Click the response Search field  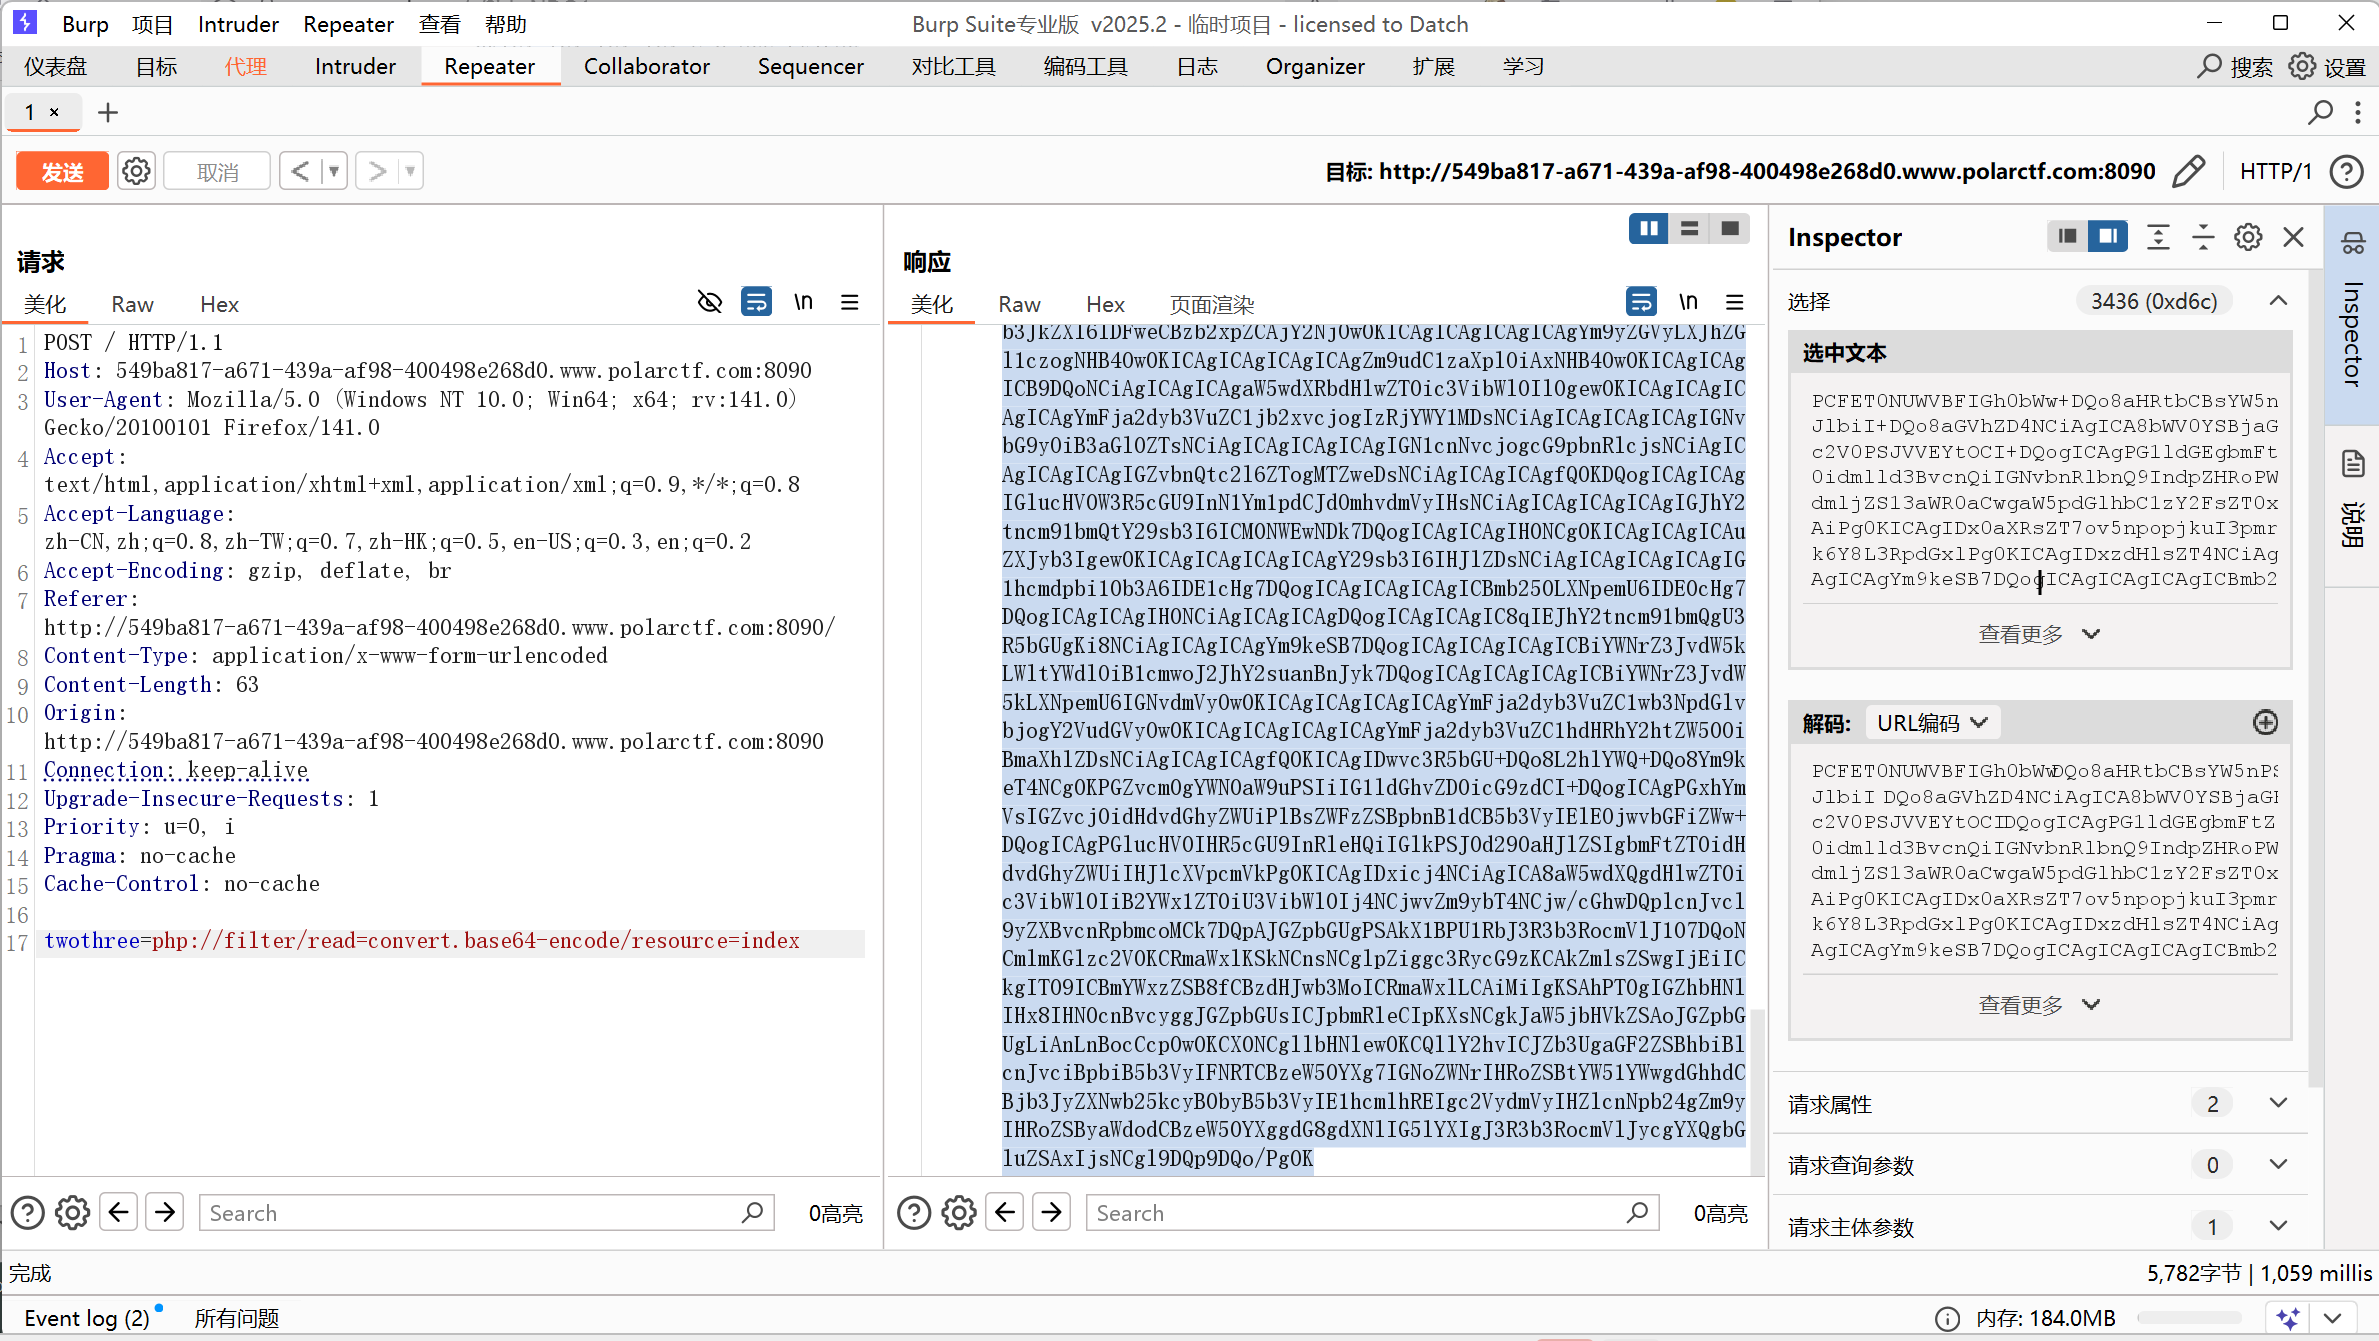coord(1360,1213)
